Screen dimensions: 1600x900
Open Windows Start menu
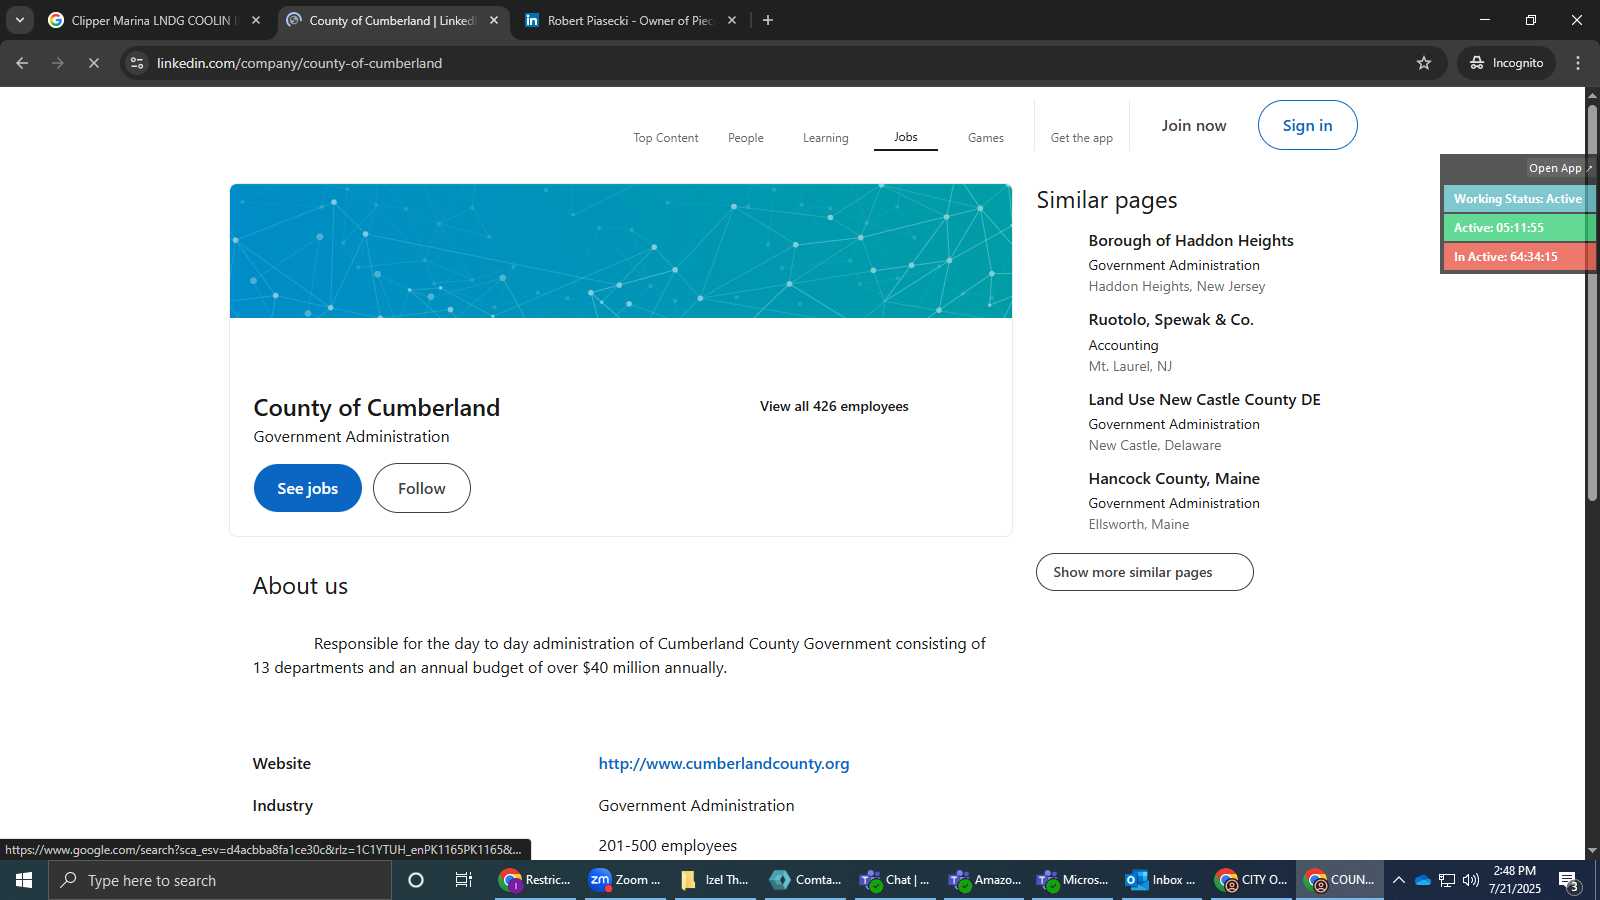tap(24, 880)
